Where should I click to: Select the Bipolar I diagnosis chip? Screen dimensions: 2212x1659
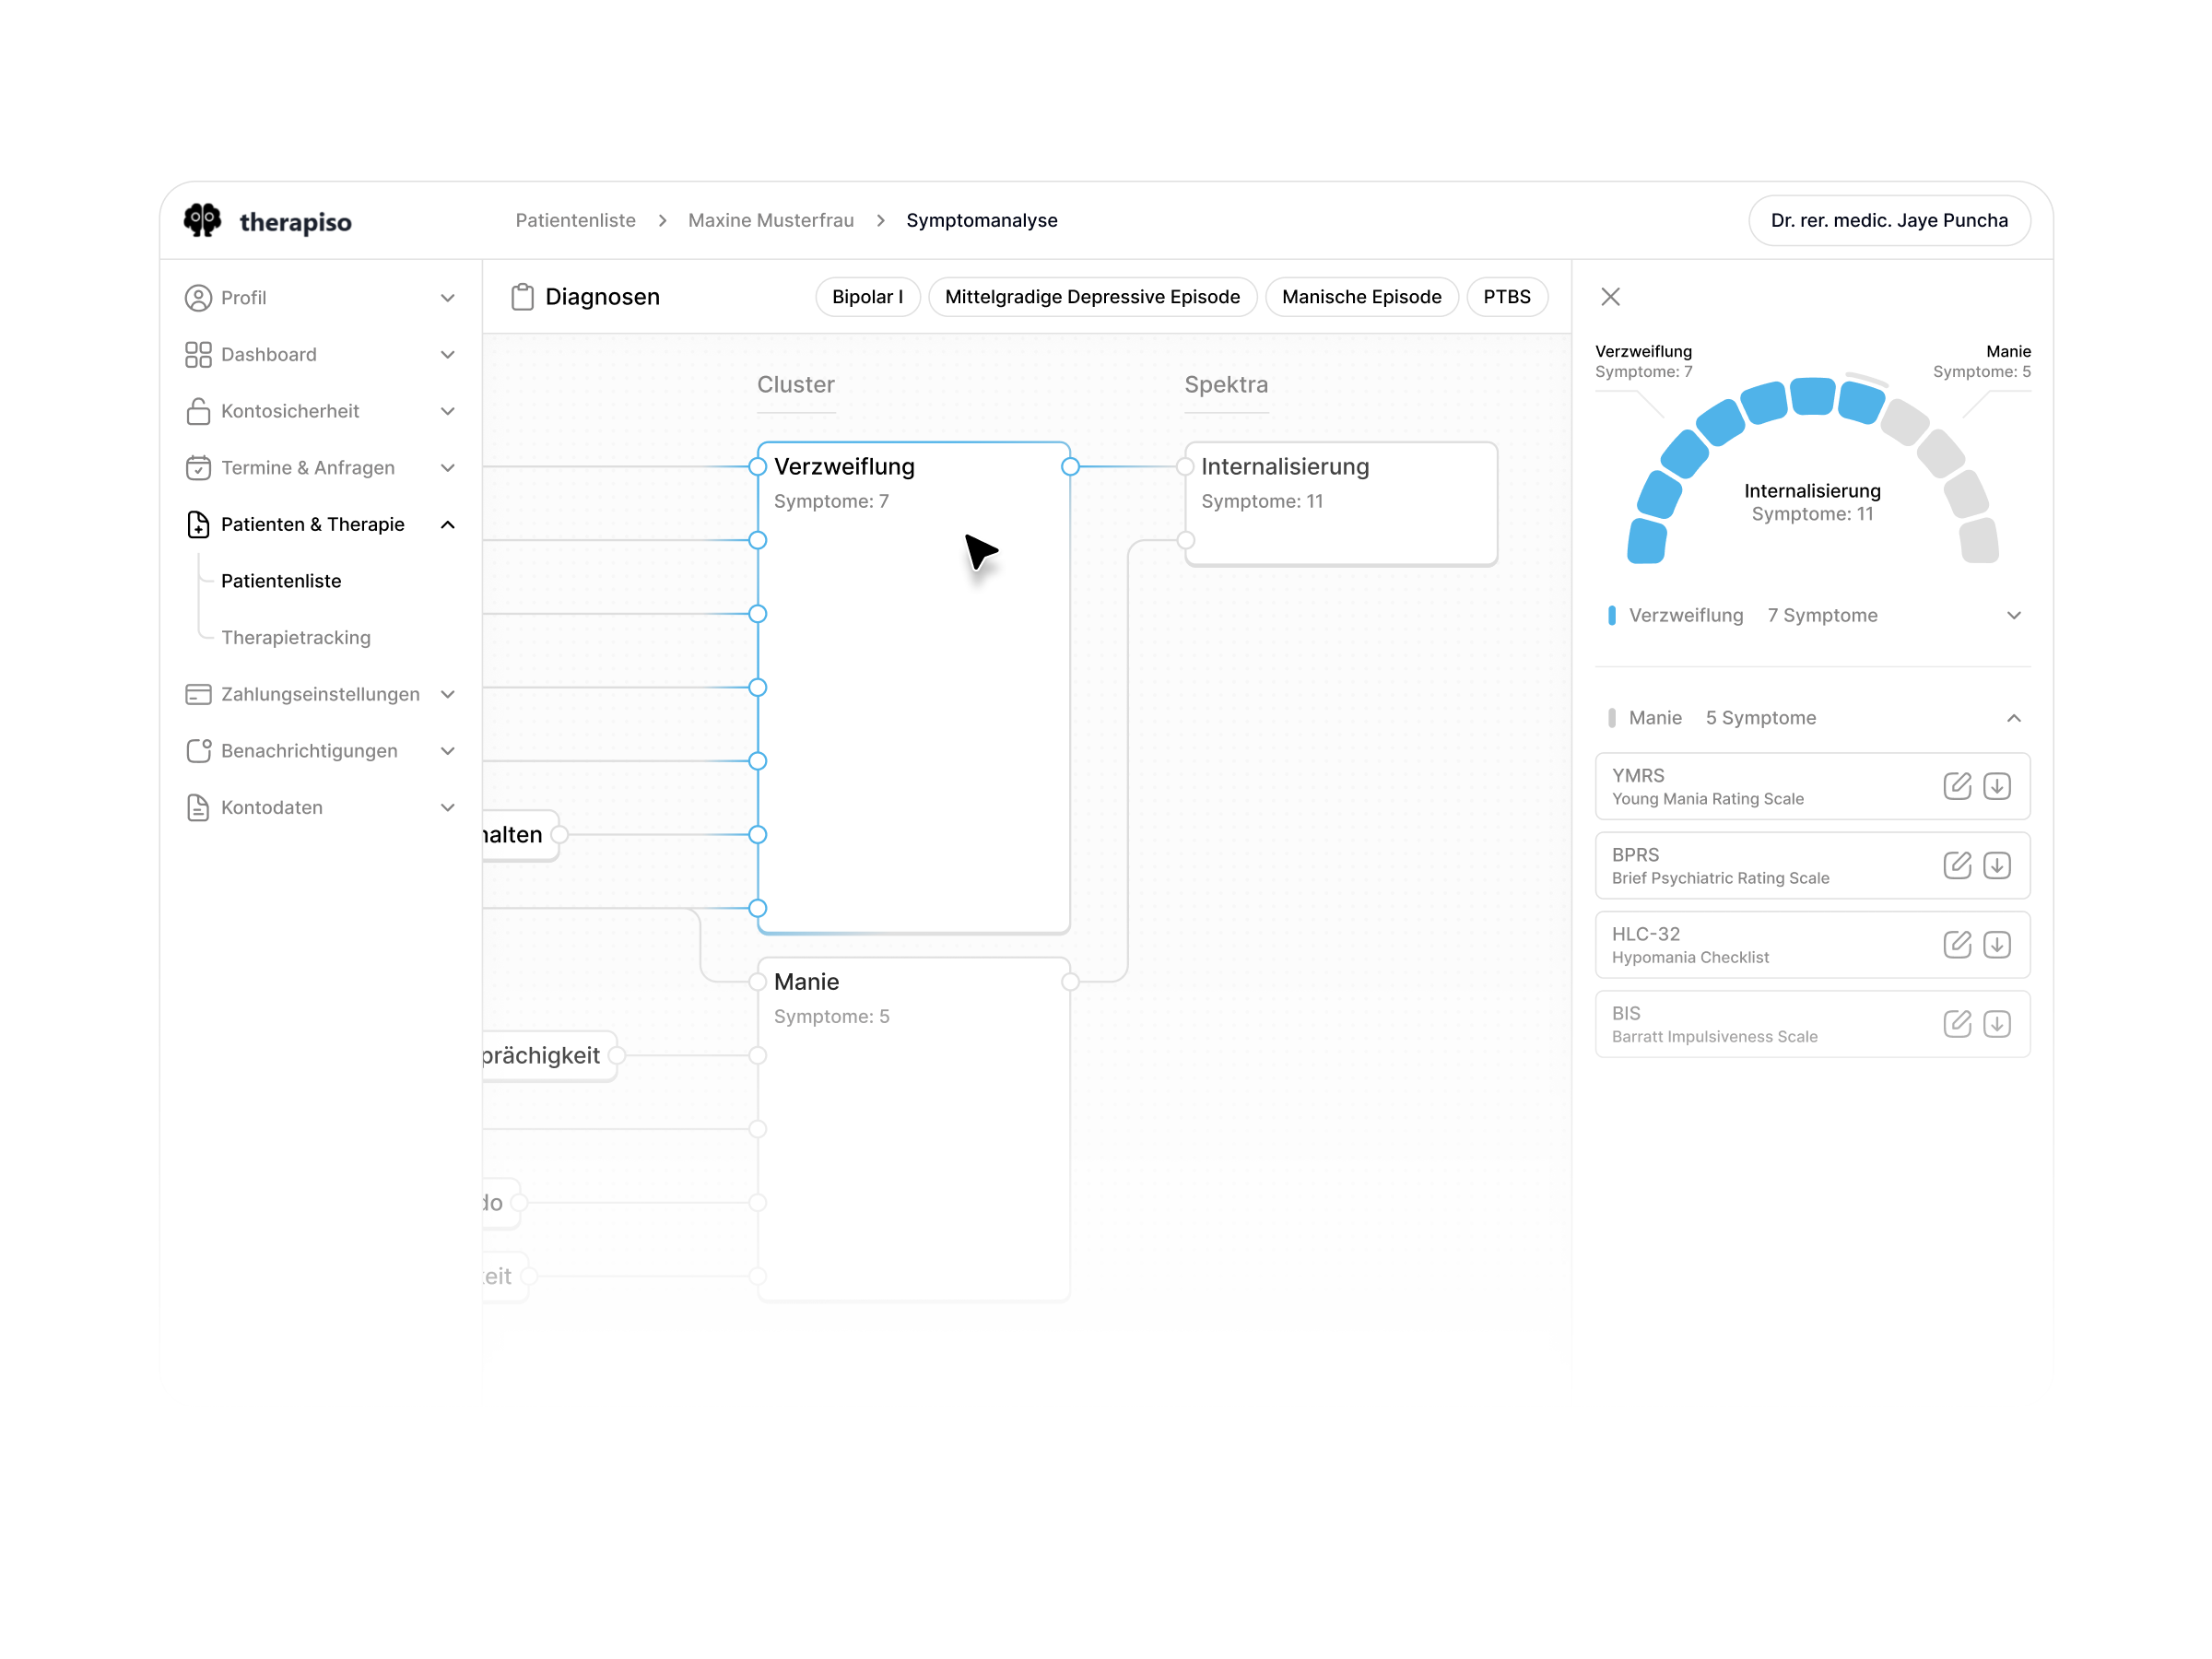867,296
